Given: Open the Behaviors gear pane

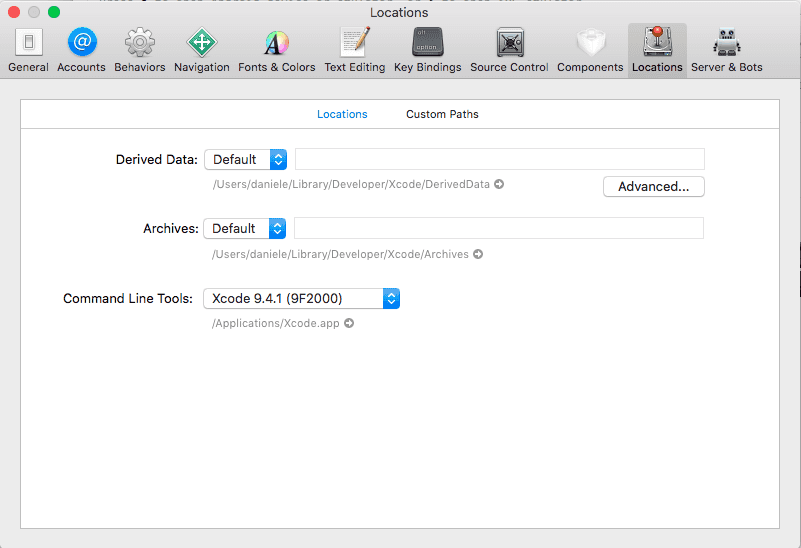Looking at the screenshot, I should pos(139,50).
